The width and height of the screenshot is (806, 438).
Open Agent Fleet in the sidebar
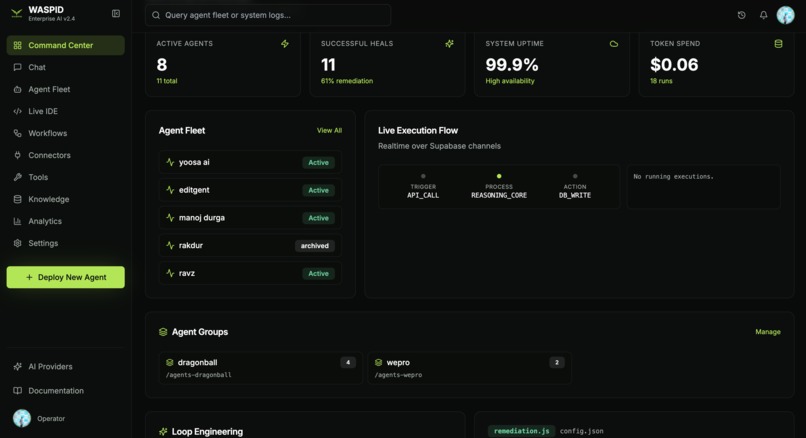pos(66,89)
